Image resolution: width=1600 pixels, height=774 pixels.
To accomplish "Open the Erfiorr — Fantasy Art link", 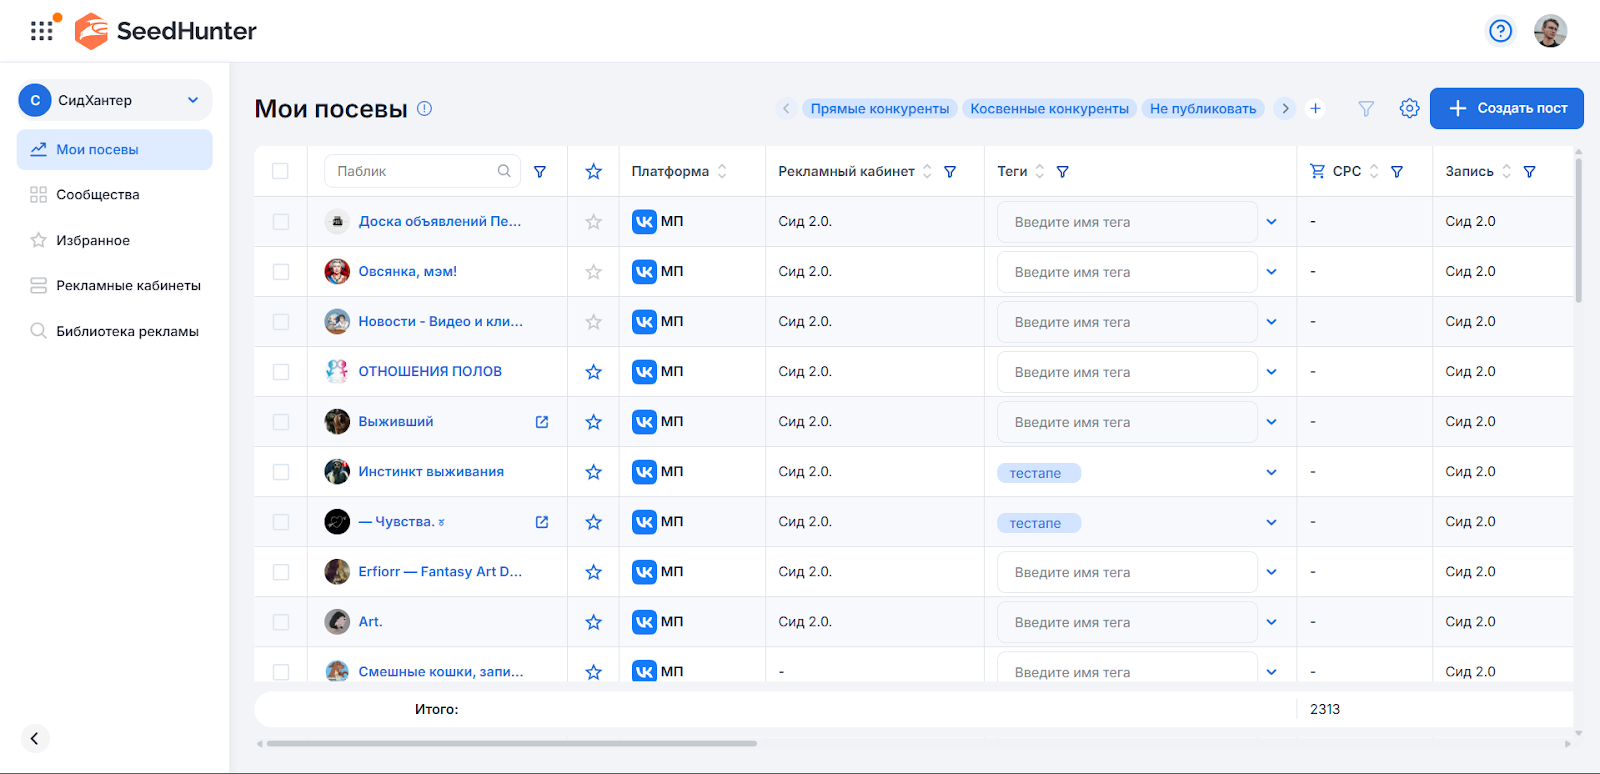I will point(440,572).
